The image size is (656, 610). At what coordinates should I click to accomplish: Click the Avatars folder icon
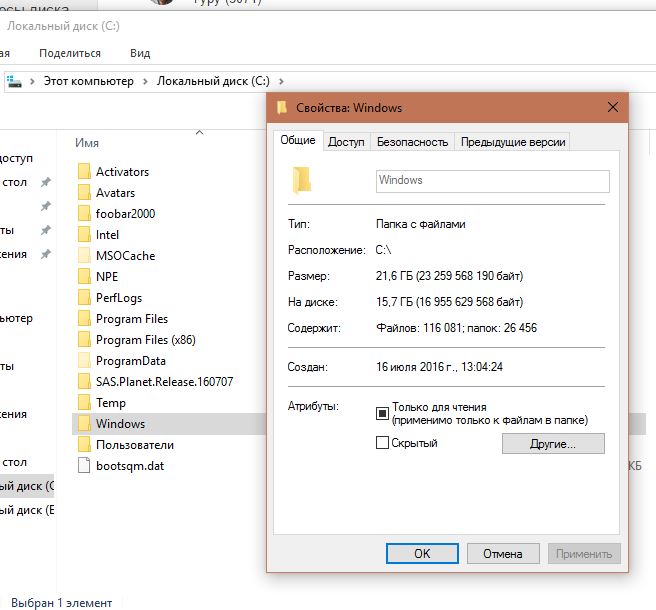coord(84,192)
